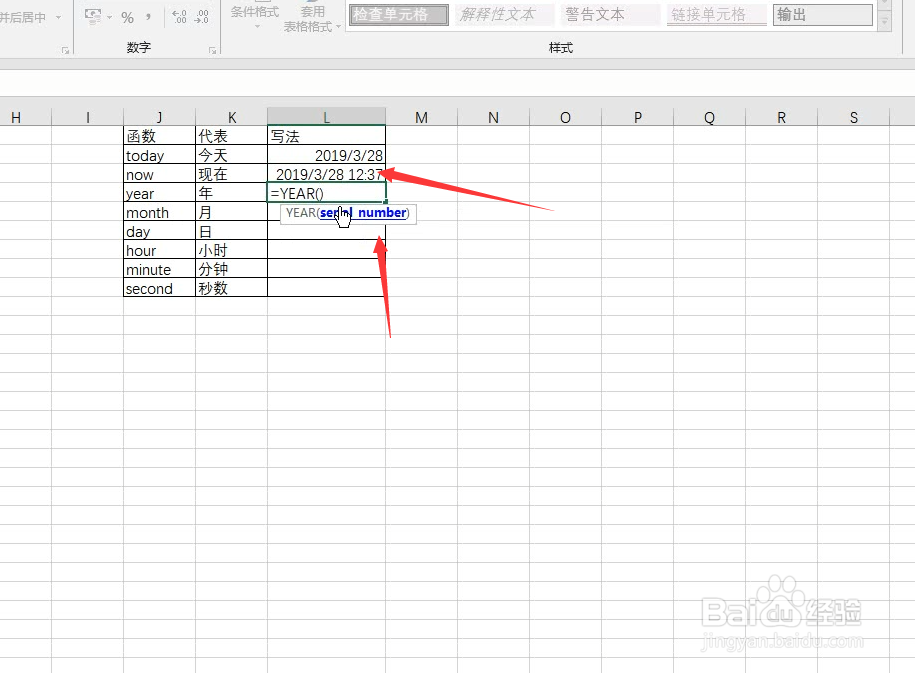Select the cell containing year
Image resolution: width=915 pixels, height=673 pixels.
click(x=159, y=193)
